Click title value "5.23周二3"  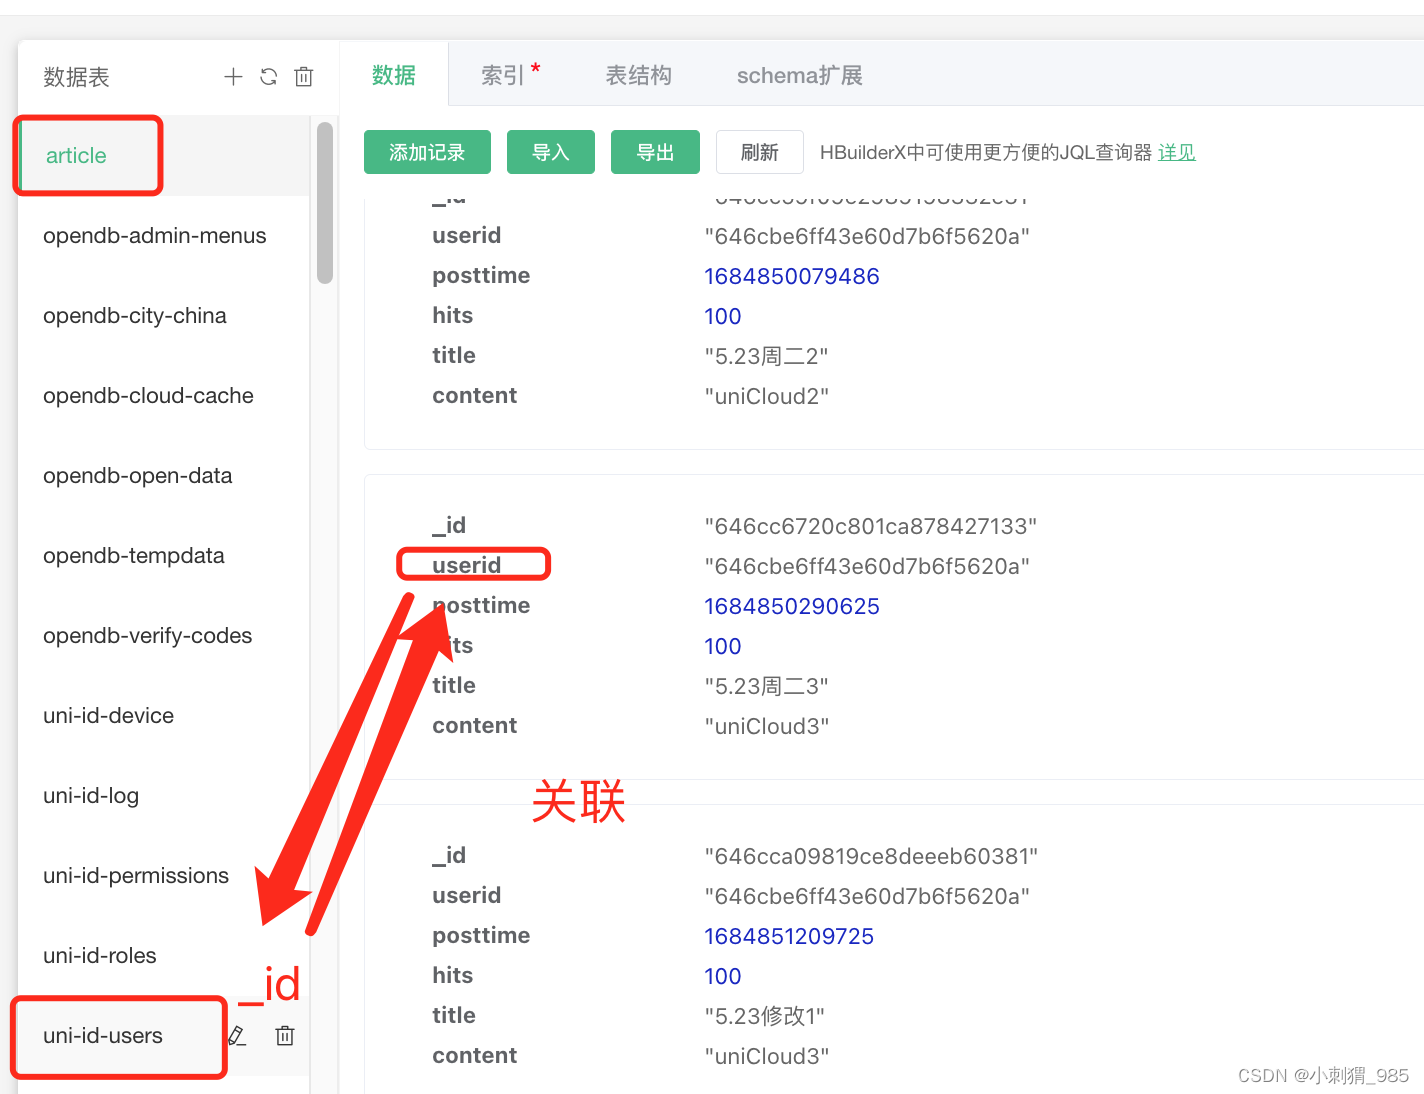(x=766, y=686)
